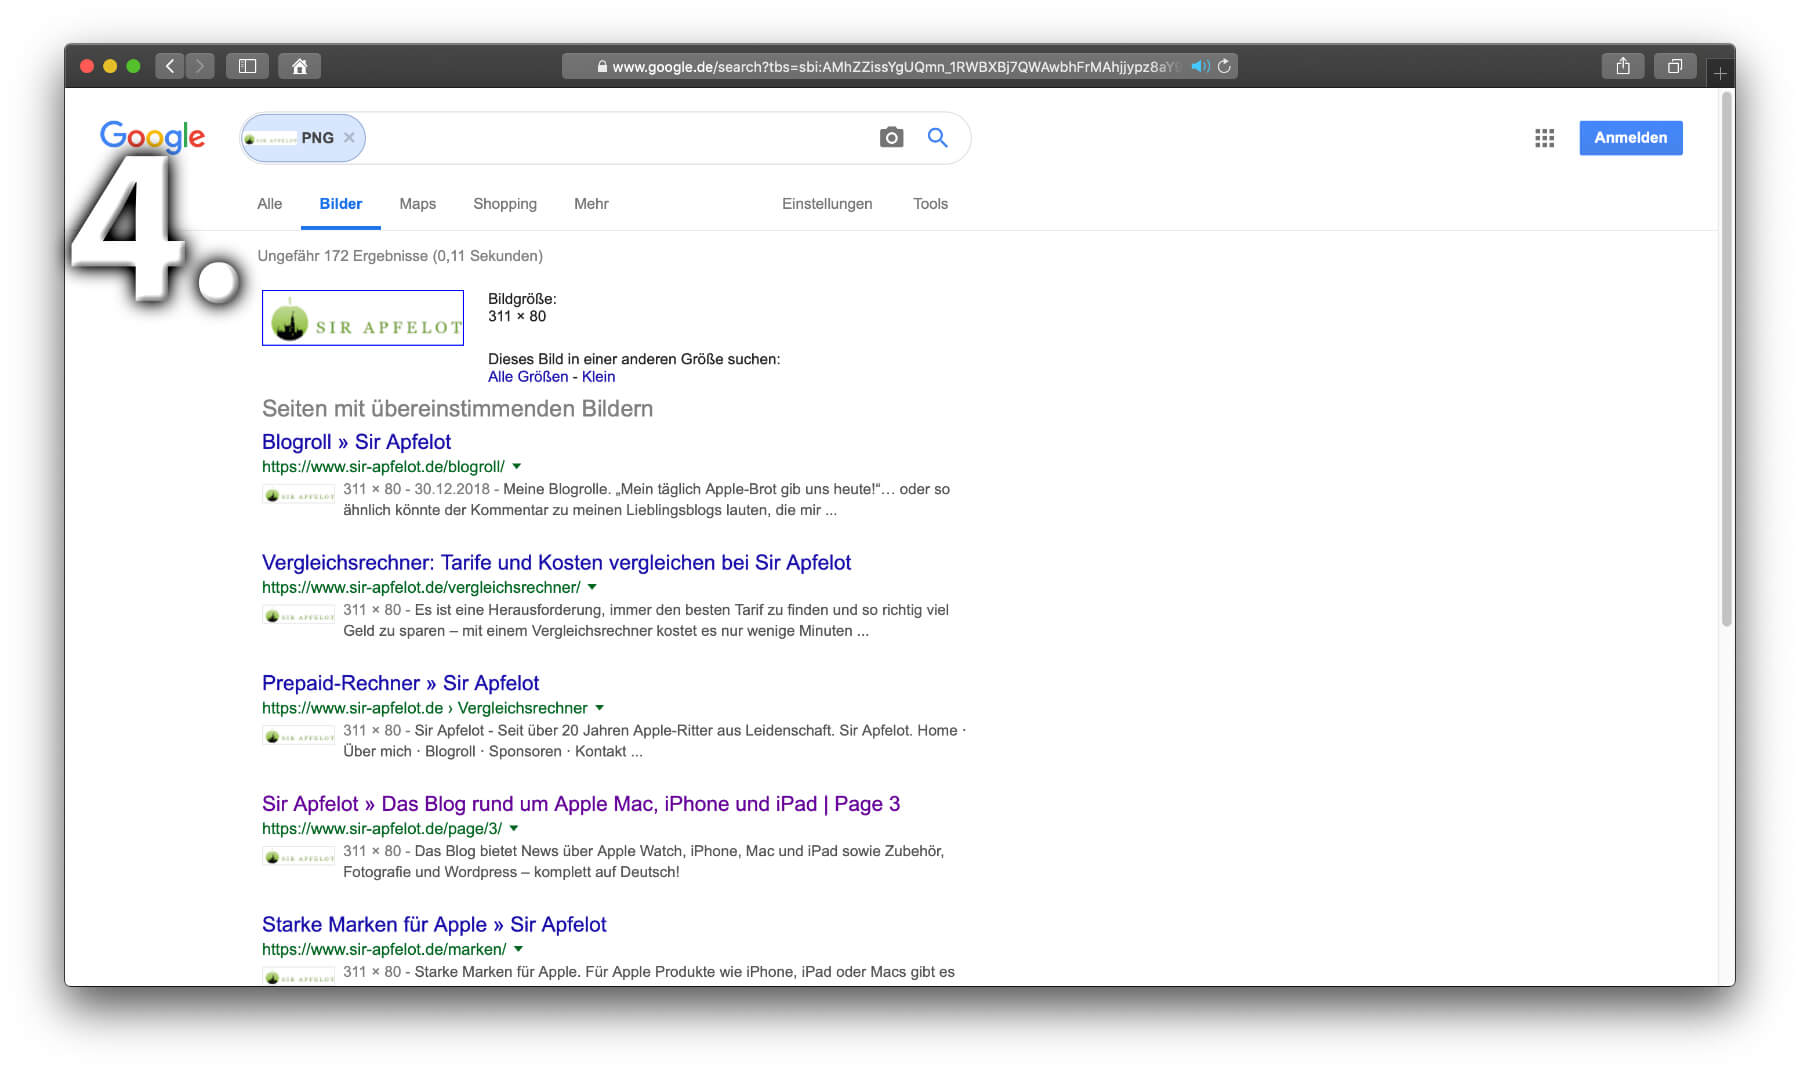This screenshot has width=1800, height=1072.
Task: Click the thumbnail in the Page 3 result
Action: tap(299, 858)
